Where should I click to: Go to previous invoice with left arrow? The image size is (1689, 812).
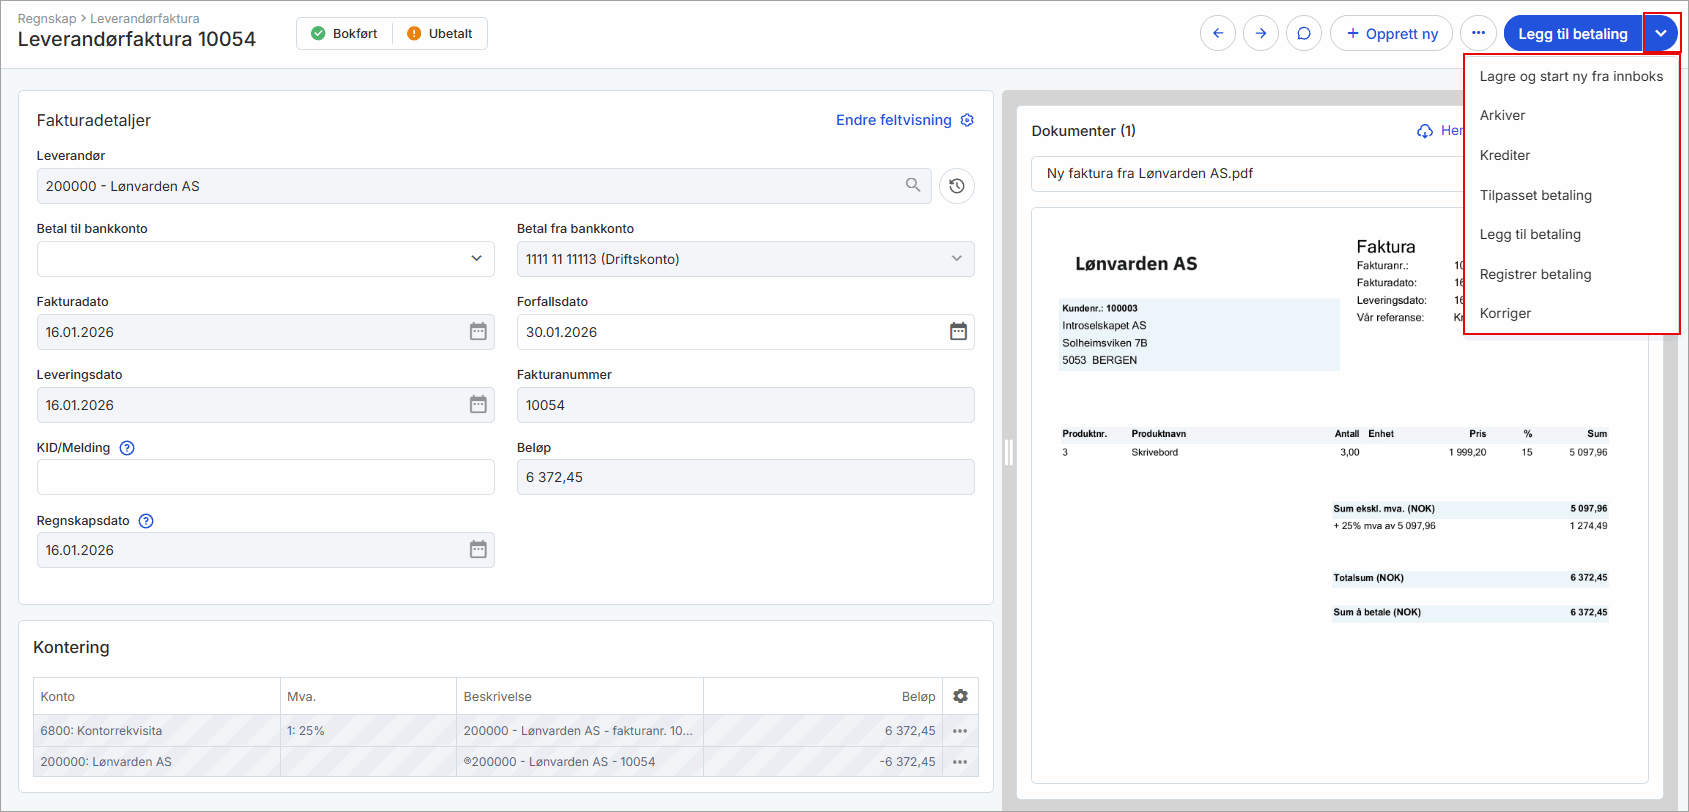[x=1217, y=33]
